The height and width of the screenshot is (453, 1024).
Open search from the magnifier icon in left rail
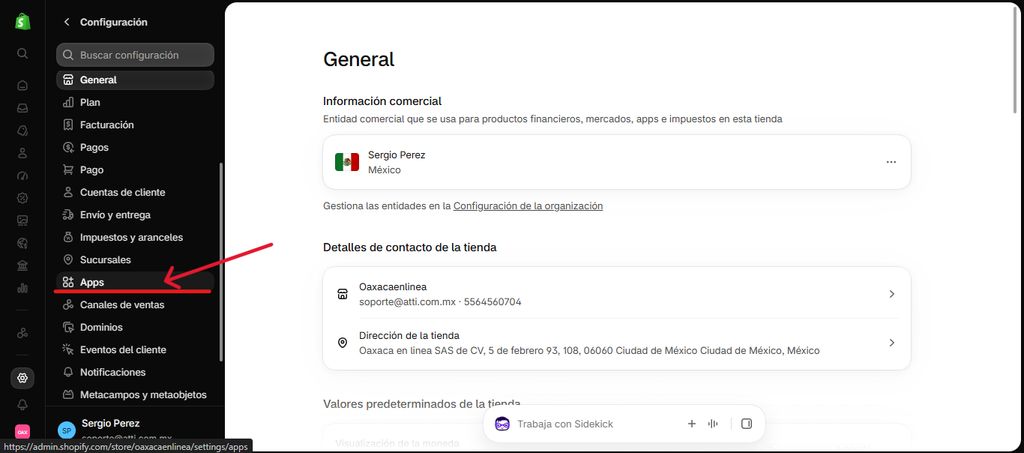(23, 54)
